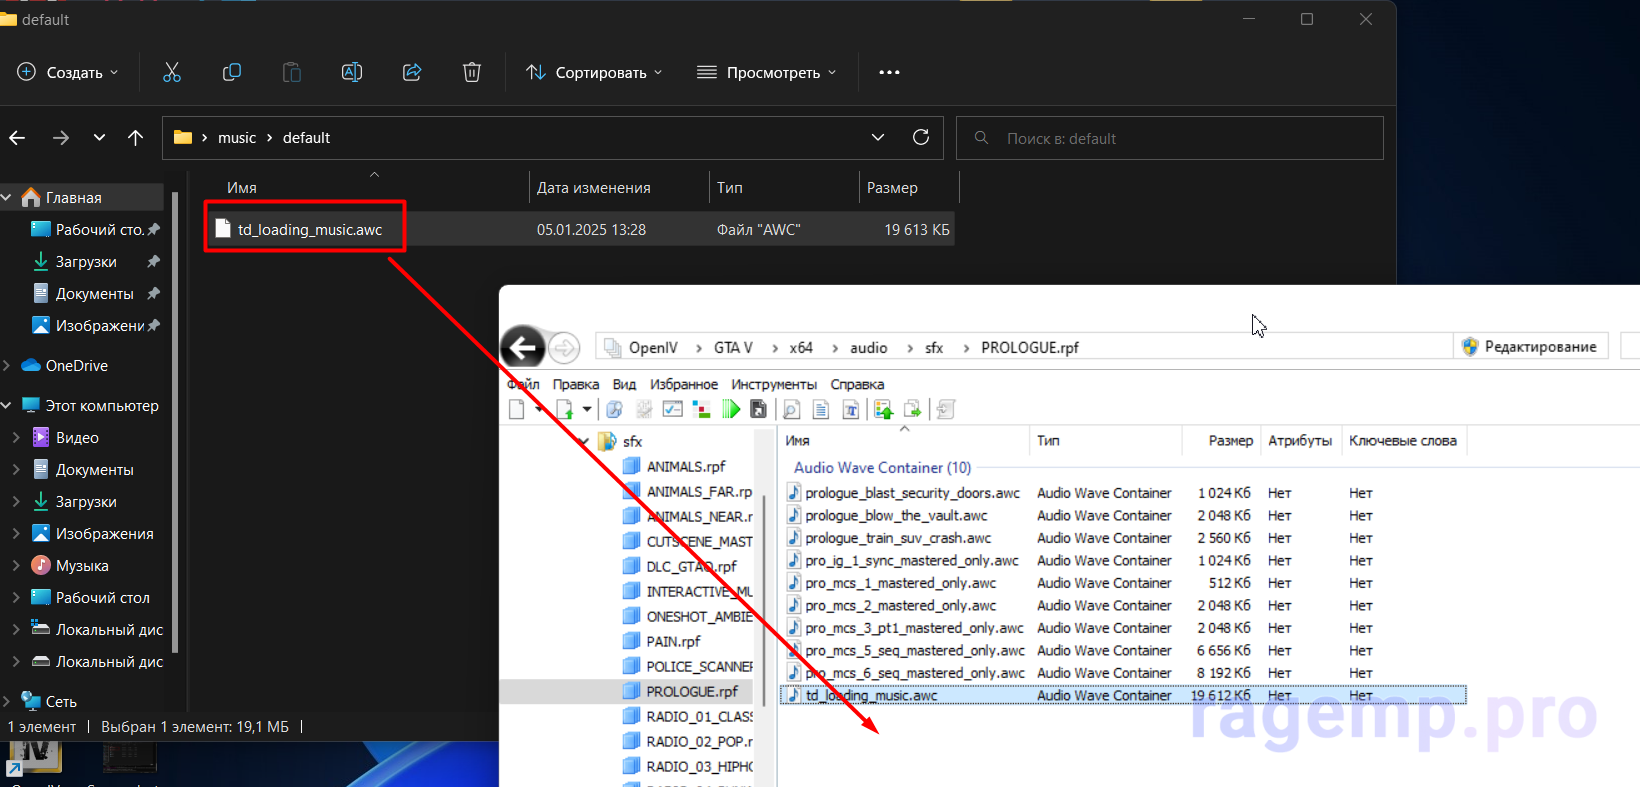Open the Просмотреть view dropdown
The image size is (1640, 787).
click(x=767, y=72)
